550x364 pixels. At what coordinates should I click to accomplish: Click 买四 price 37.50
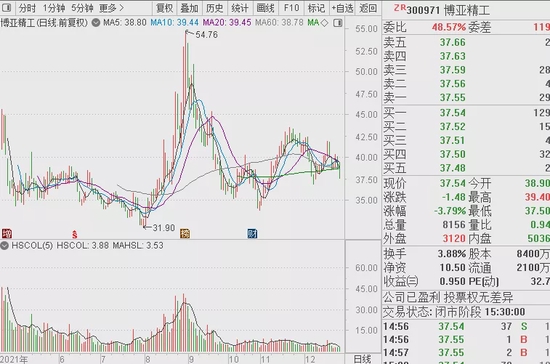(x=452, y=154)
